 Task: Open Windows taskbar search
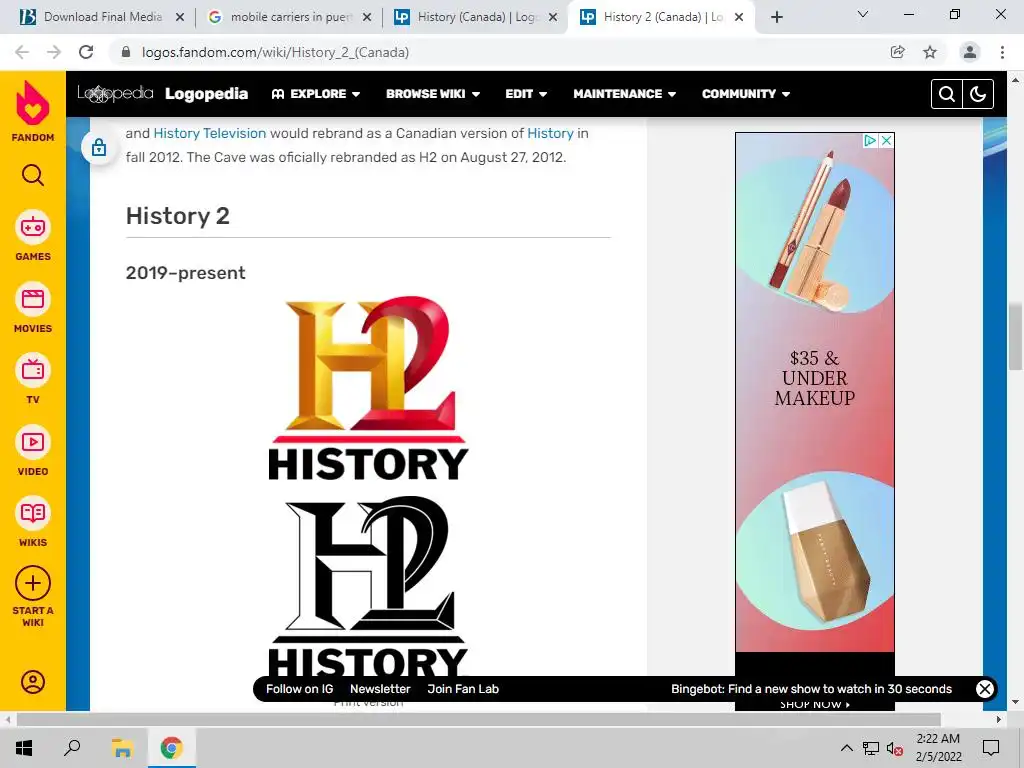(x=72, y=748)
